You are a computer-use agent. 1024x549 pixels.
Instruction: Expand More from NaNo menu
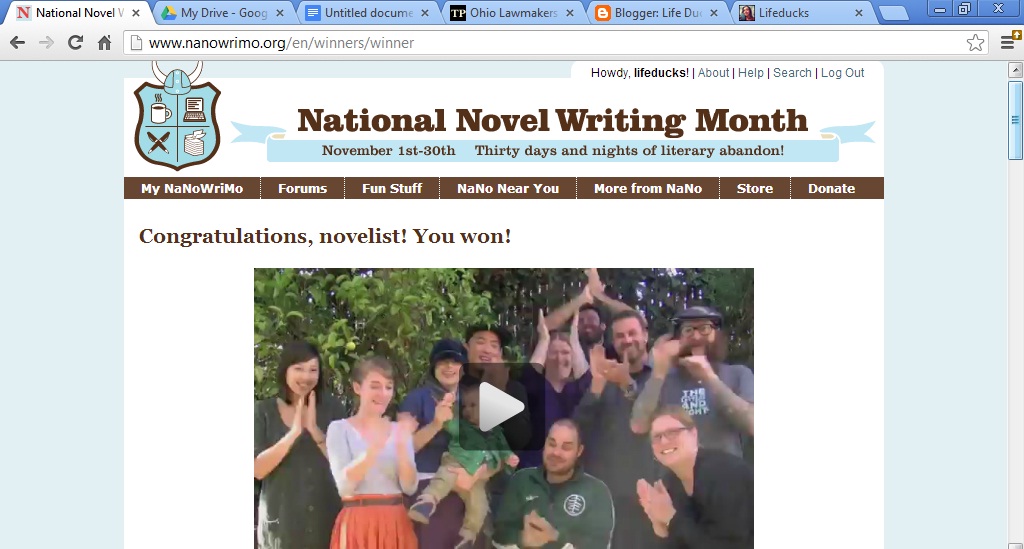[x=648, y=189]
